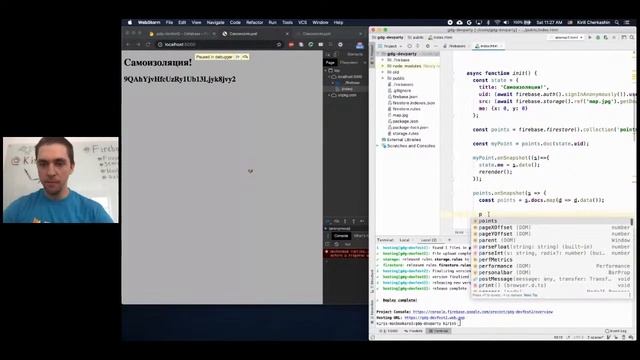Viewport: 640px width, 360px height.
Task: Open the Refactor menu
Action: [x=255, y=22]
